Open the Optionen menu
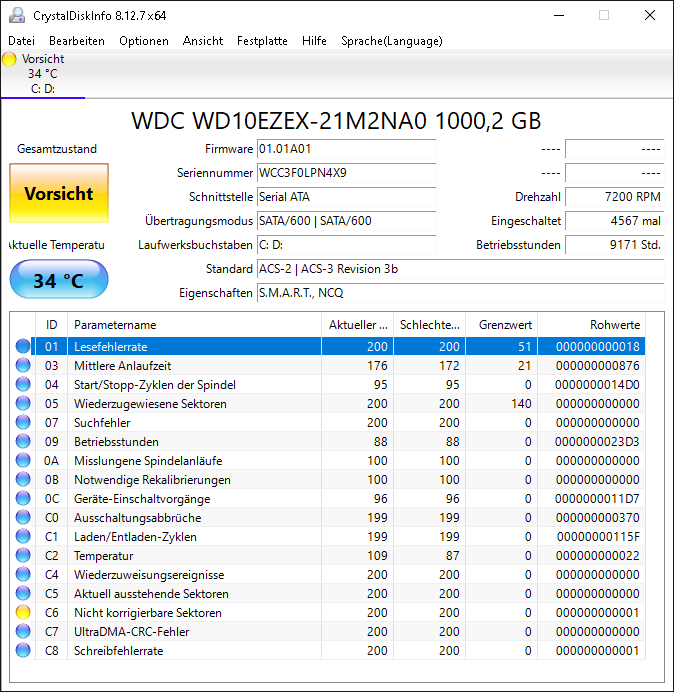The width and height of the screenshot is (674, 692). click(144, 41)
